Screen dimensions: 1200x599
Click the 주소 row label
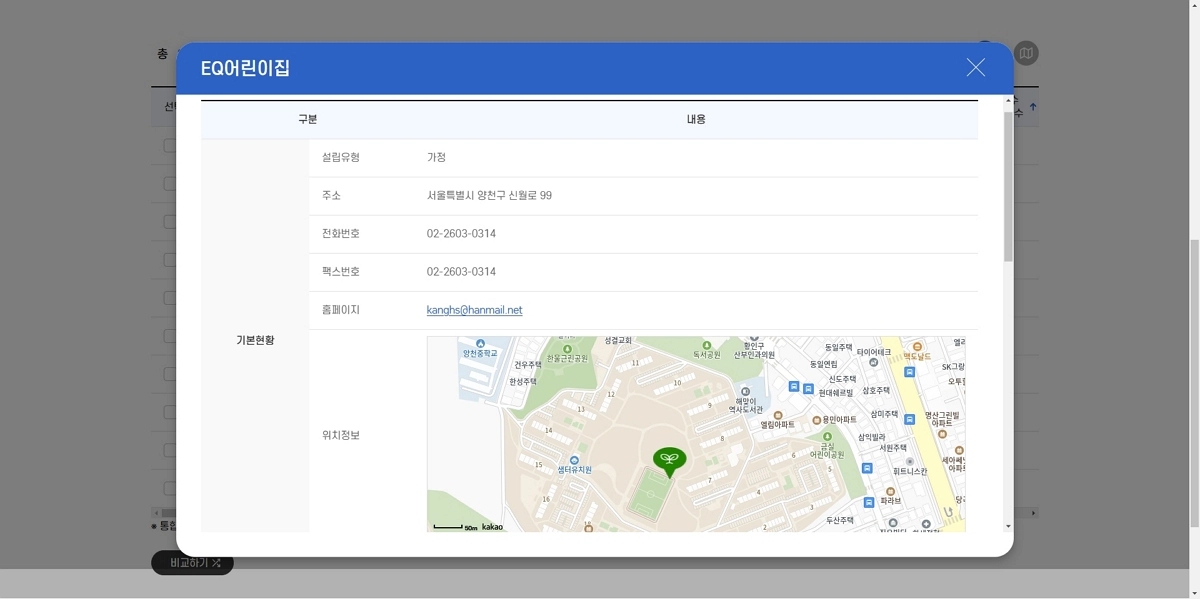[331, 195]
